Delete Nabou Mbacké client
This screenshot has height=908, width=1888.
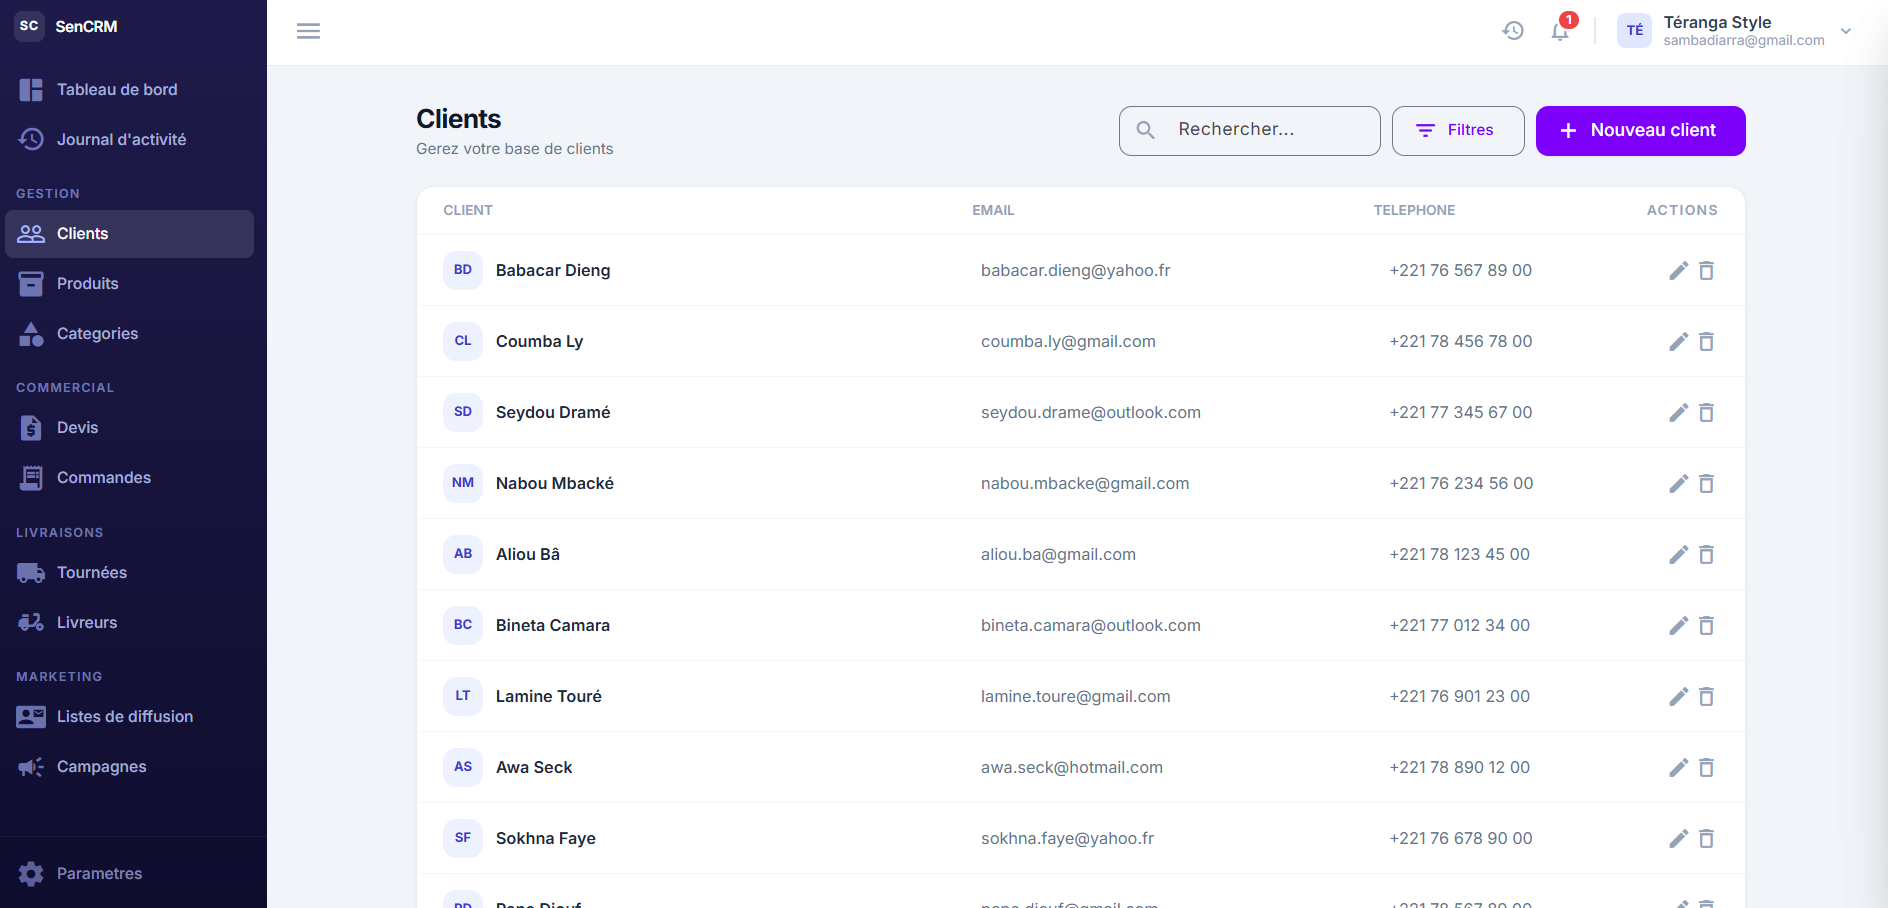(x=1707, y=484)
